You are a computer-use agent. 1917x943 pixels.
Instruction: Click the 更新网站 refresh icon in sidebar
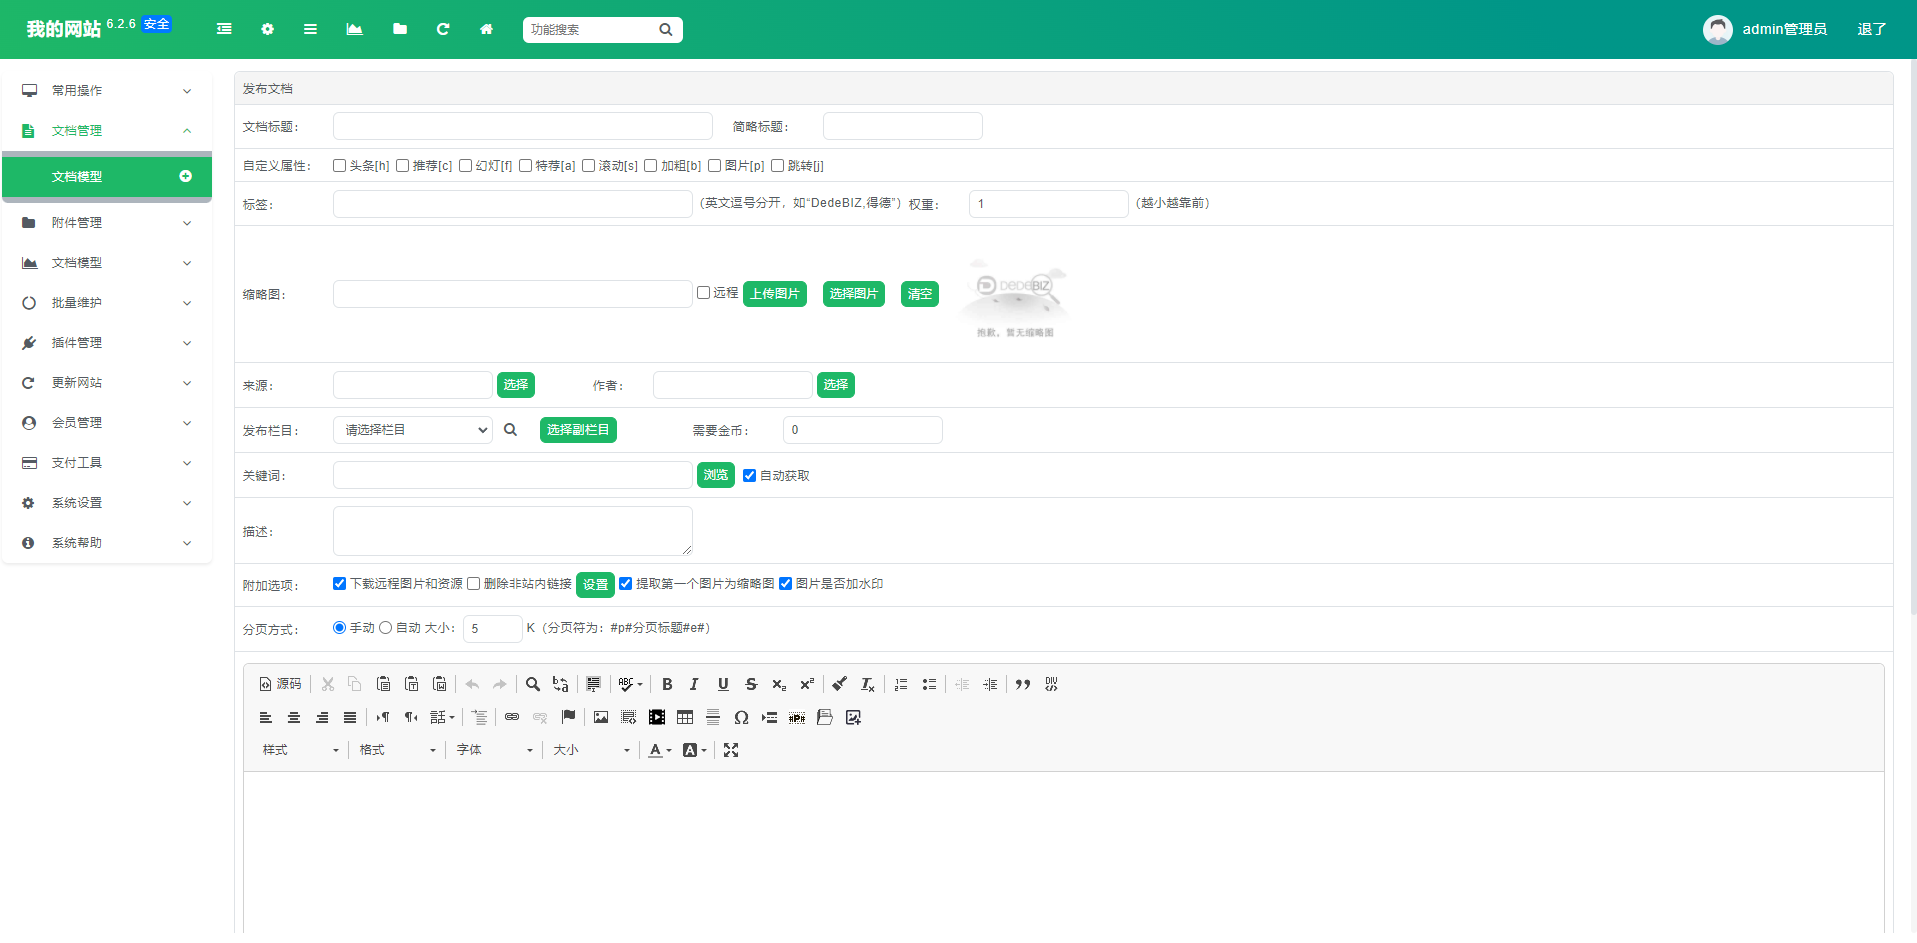pos(28,382)
